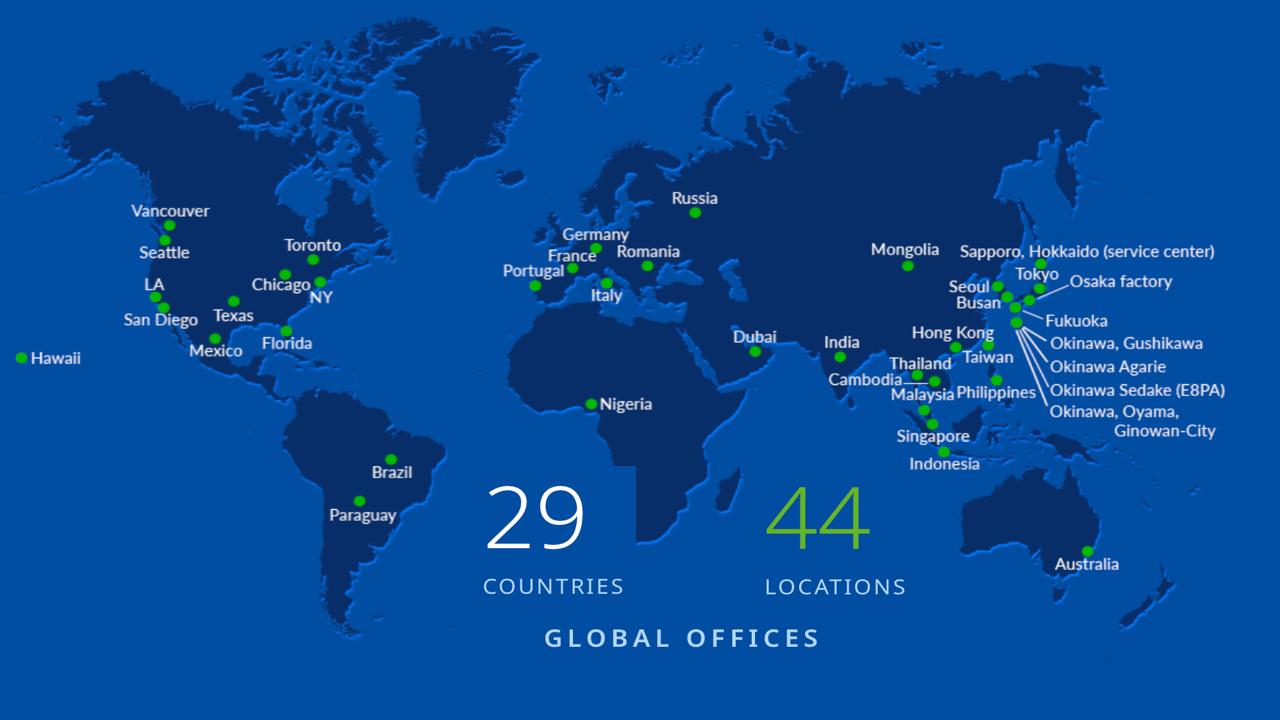Viewport: 1280px width, 720px height.
Task: Click the green marker above Indonesia
Action: 943,452
